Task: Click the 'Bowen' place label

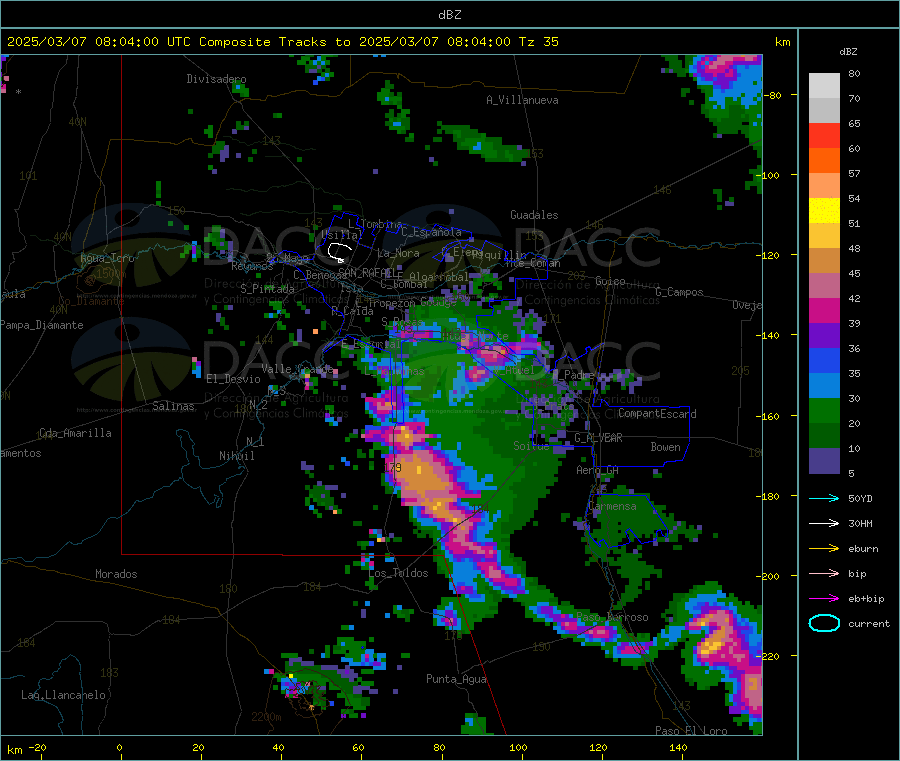Action: (x=665, y=447)
